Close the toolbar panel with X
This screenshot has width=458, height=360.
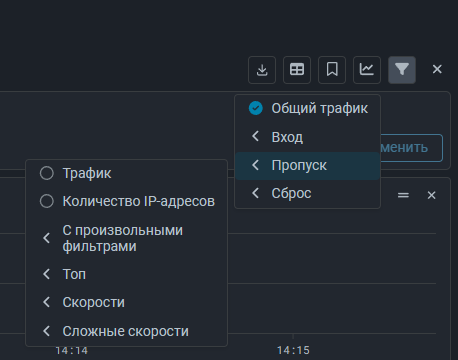437,69
